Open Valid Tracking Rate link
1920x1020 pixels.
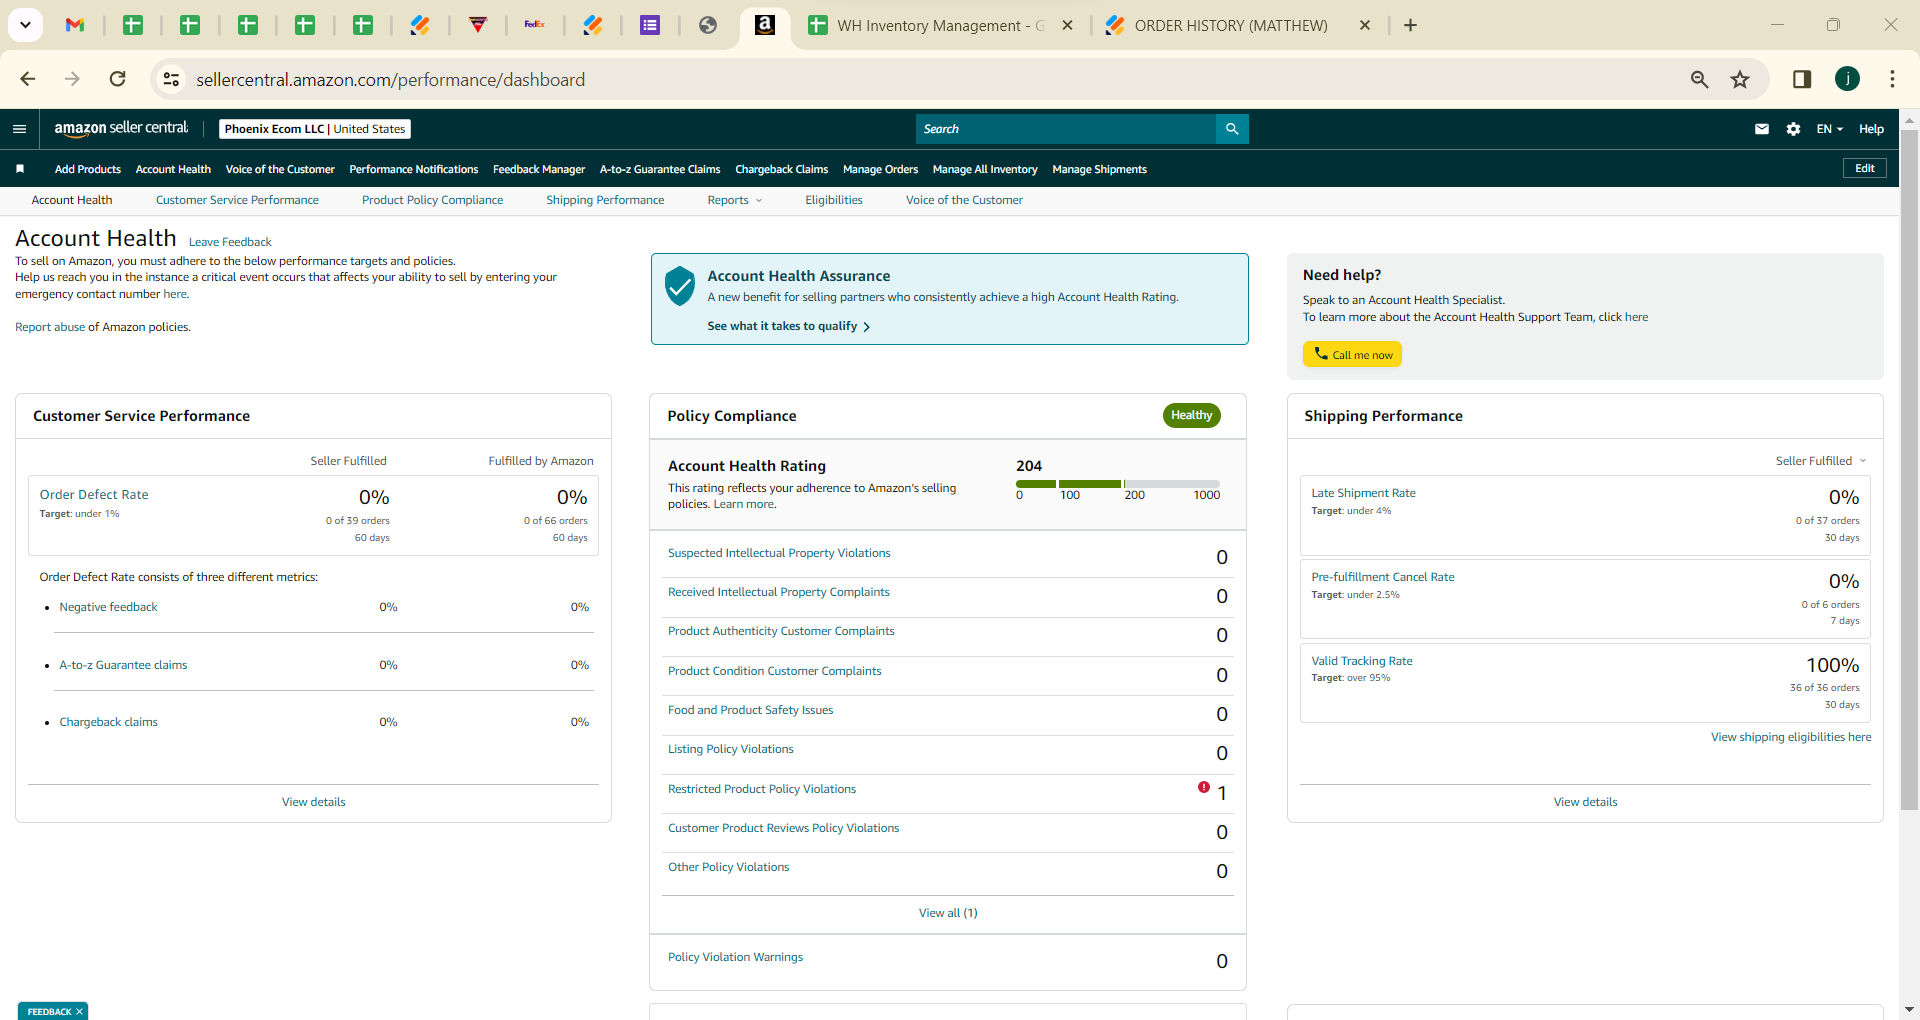tap(1362, 661)
